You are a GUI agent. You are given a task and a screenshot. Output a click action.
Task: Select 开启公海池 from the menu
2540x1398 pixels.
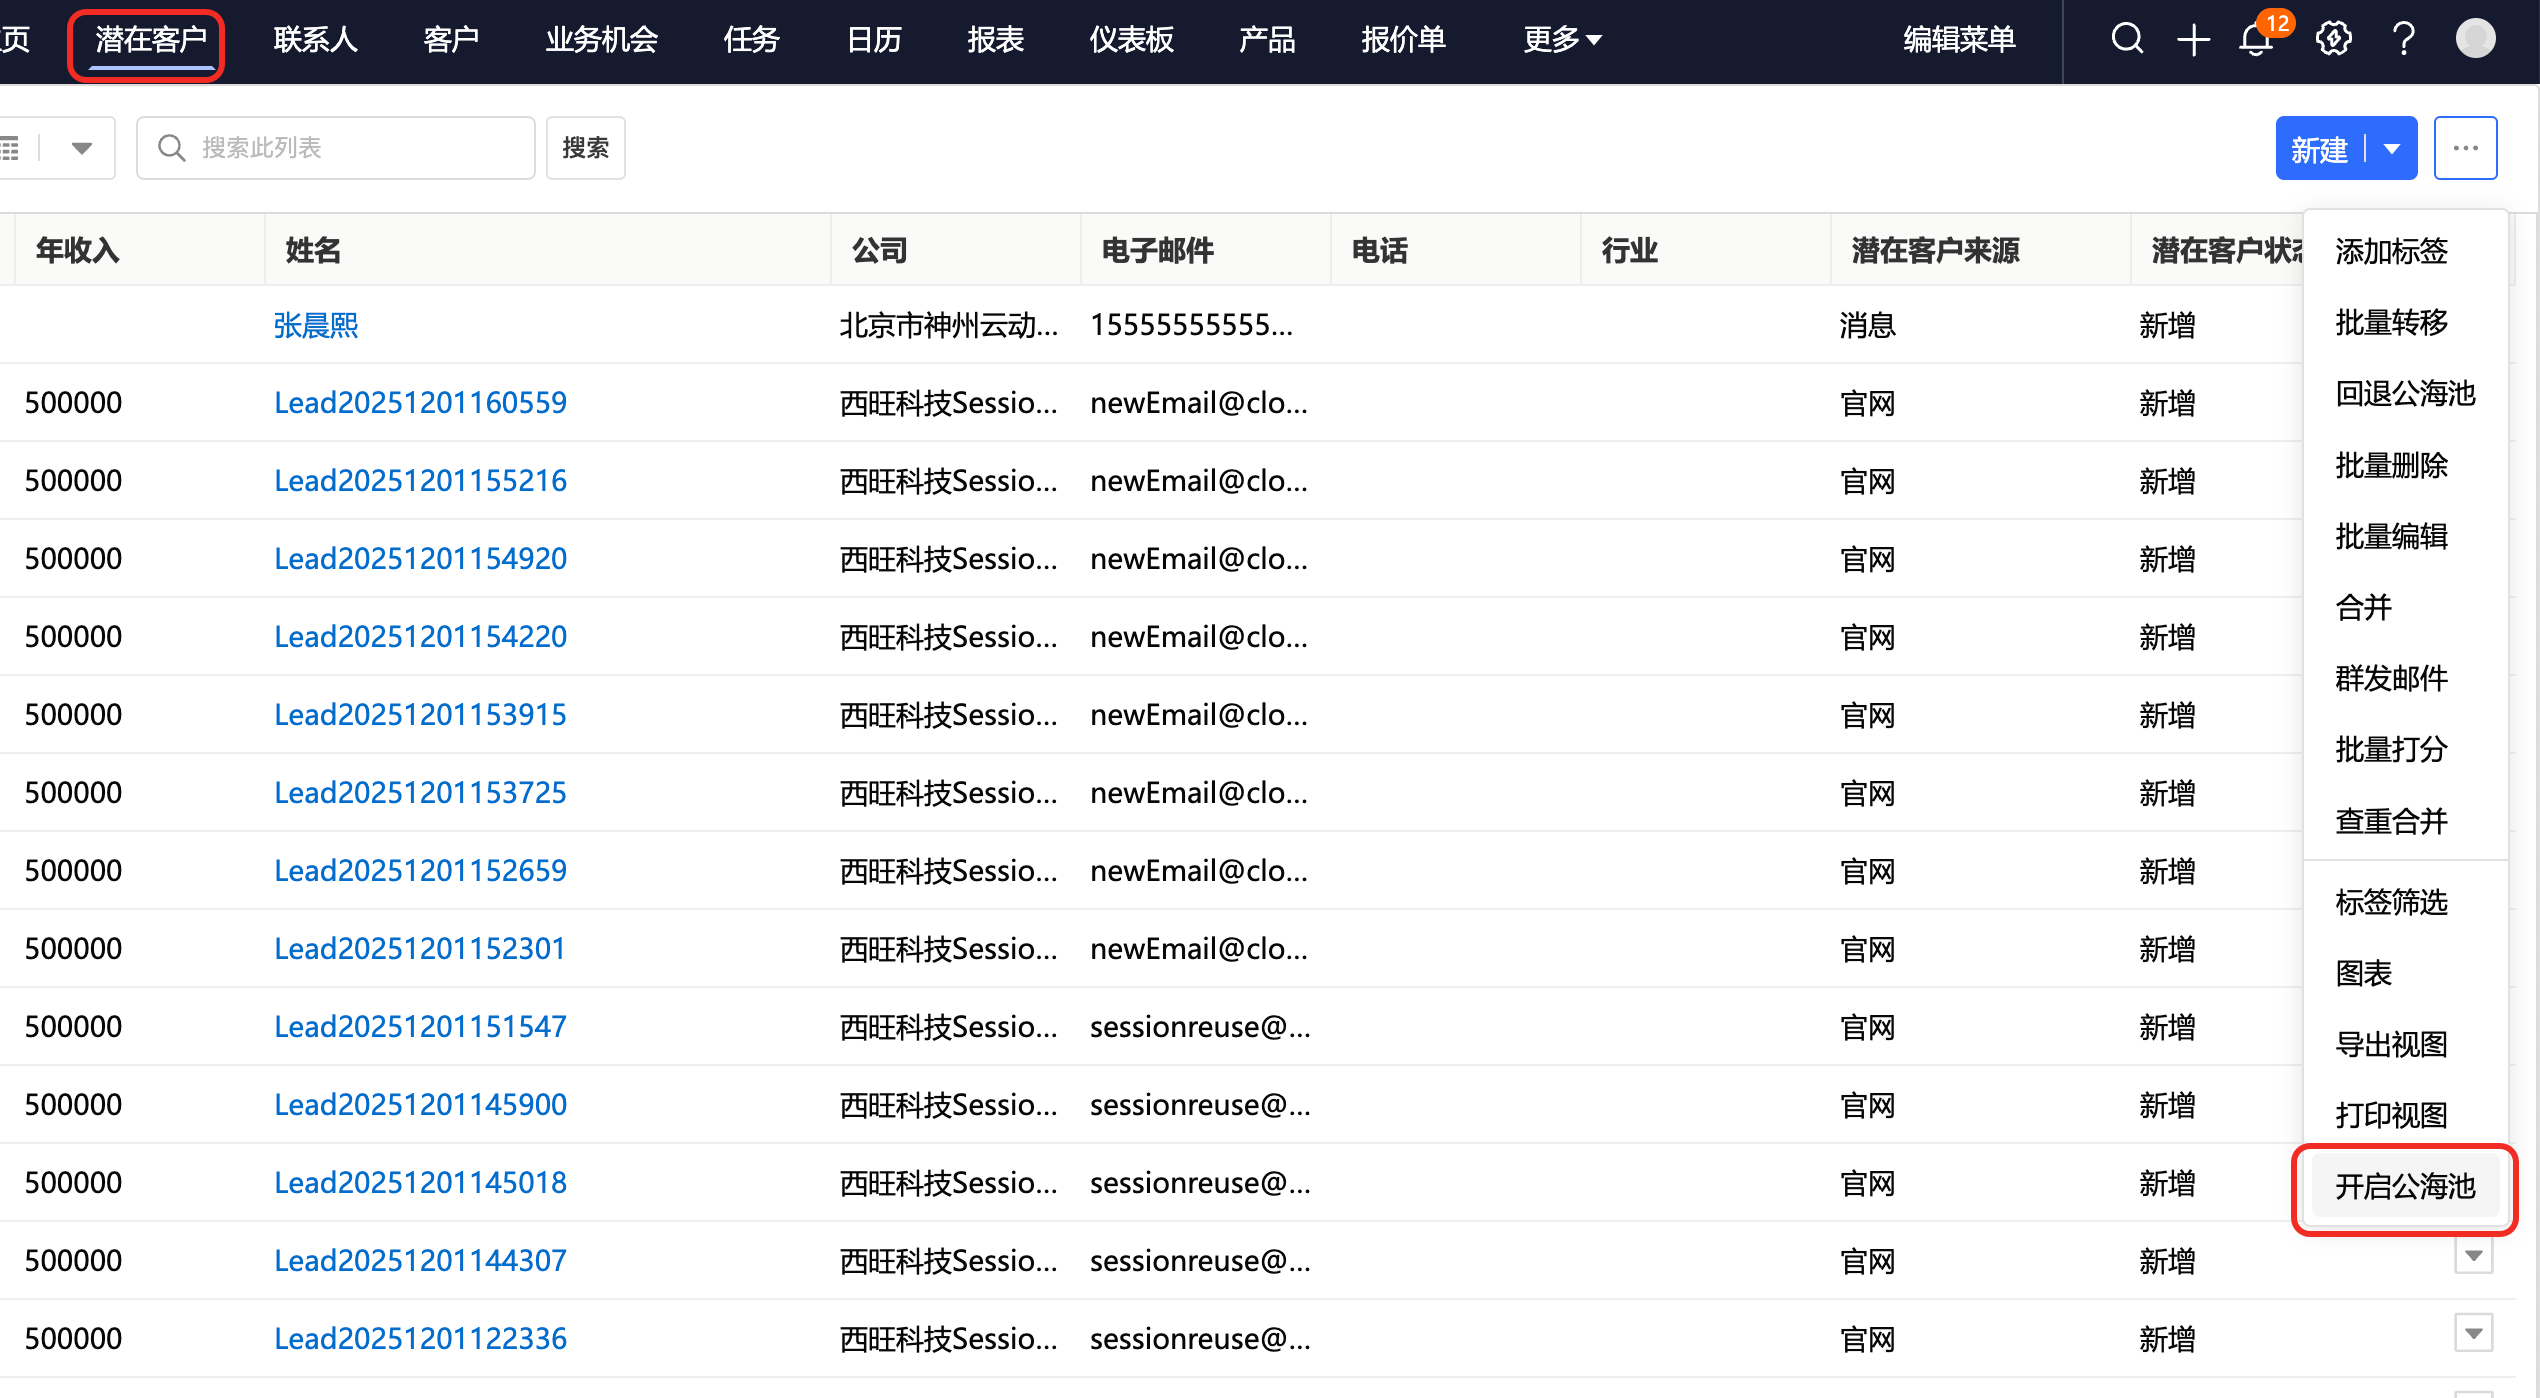pyautogui.click(x=2404, y=1186)
